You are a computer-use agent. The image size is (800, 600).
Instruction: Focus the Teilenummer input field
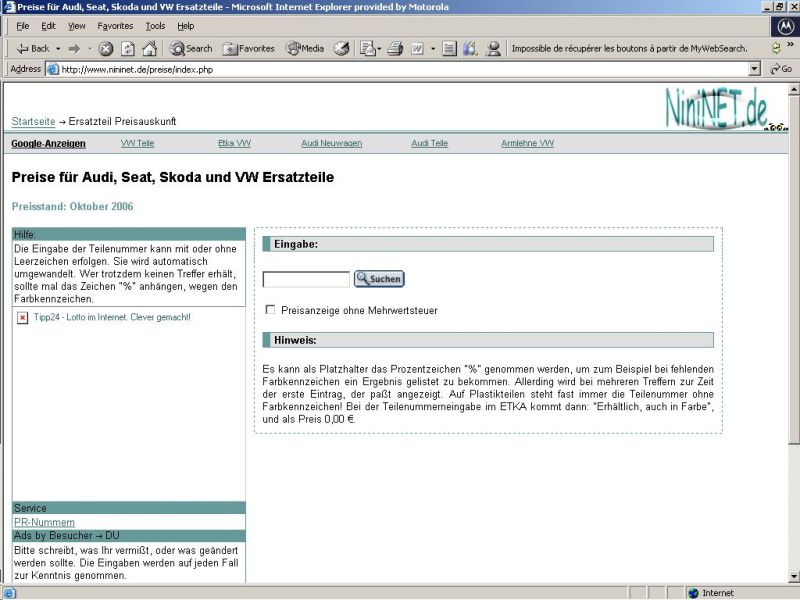[306, 279]
